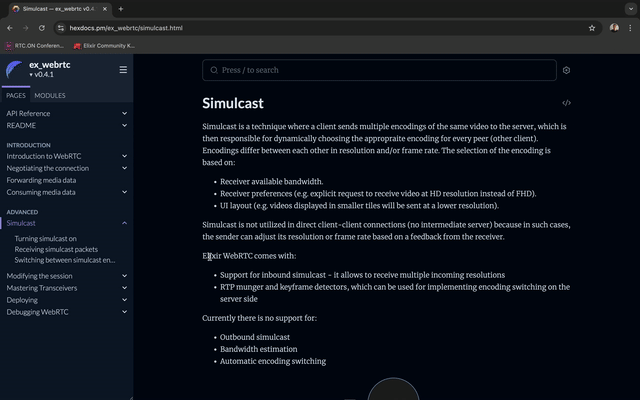Select the PAGES tab

(x=16, y=95)
